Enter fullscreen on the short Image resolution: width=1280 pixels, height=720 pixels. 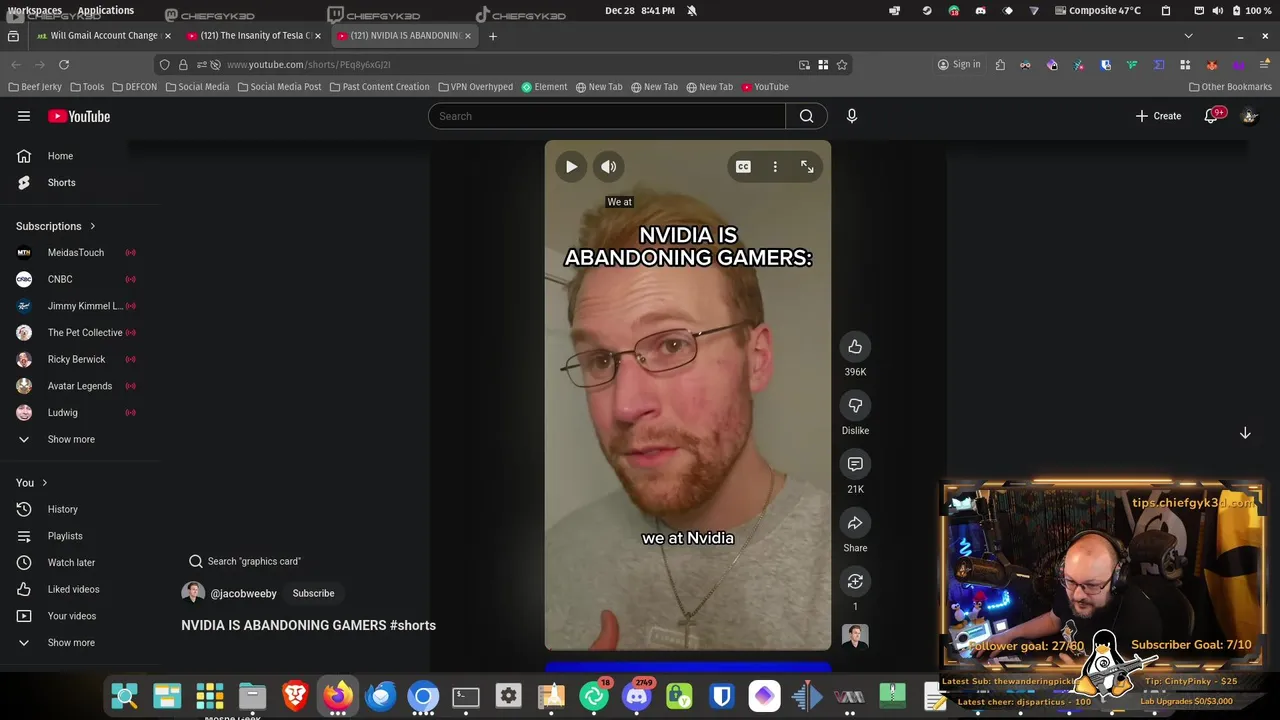point(807,167)
